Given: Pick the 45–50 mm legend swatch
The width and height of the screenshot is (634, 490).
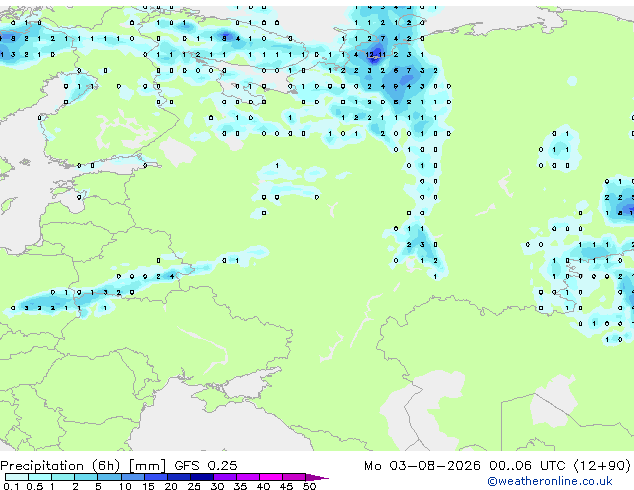Looking at the screenshot, I should 294,477.
